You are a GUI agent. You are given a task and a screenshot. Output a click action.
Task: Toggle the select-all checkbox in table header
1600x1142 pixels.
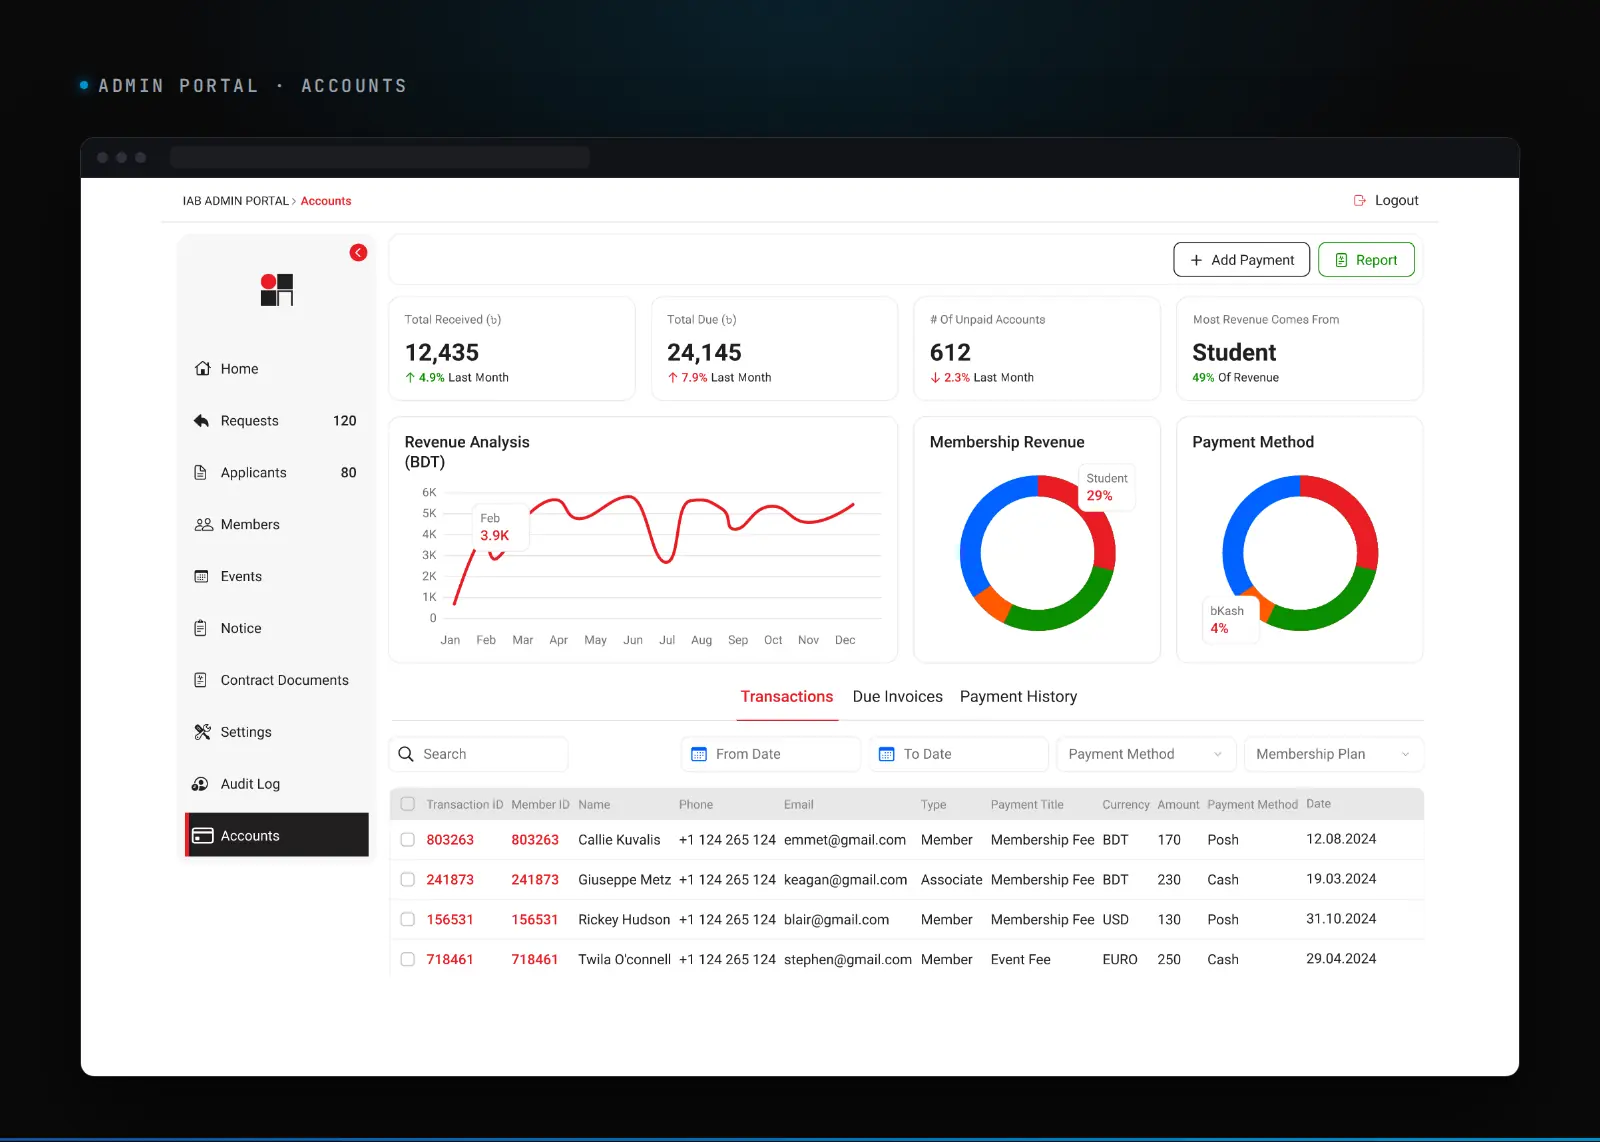point(408,804)
